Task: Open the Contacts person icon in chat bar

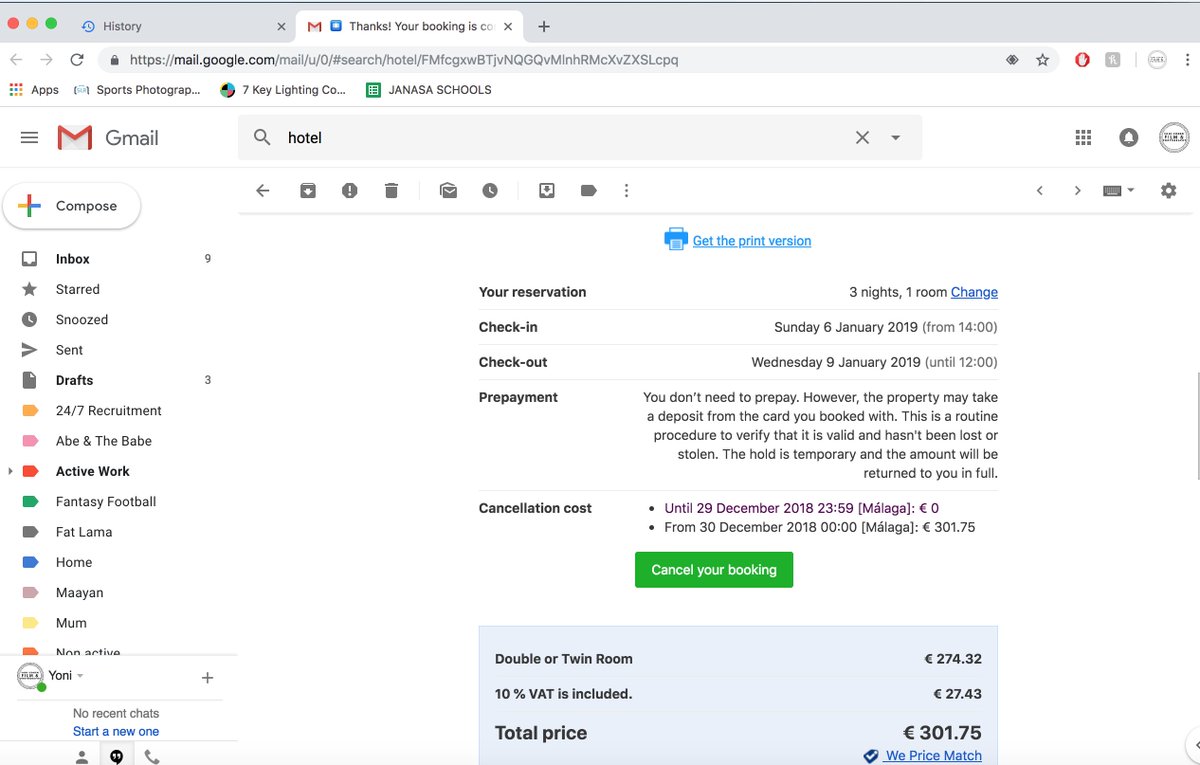Action: (x=82, y=757)
